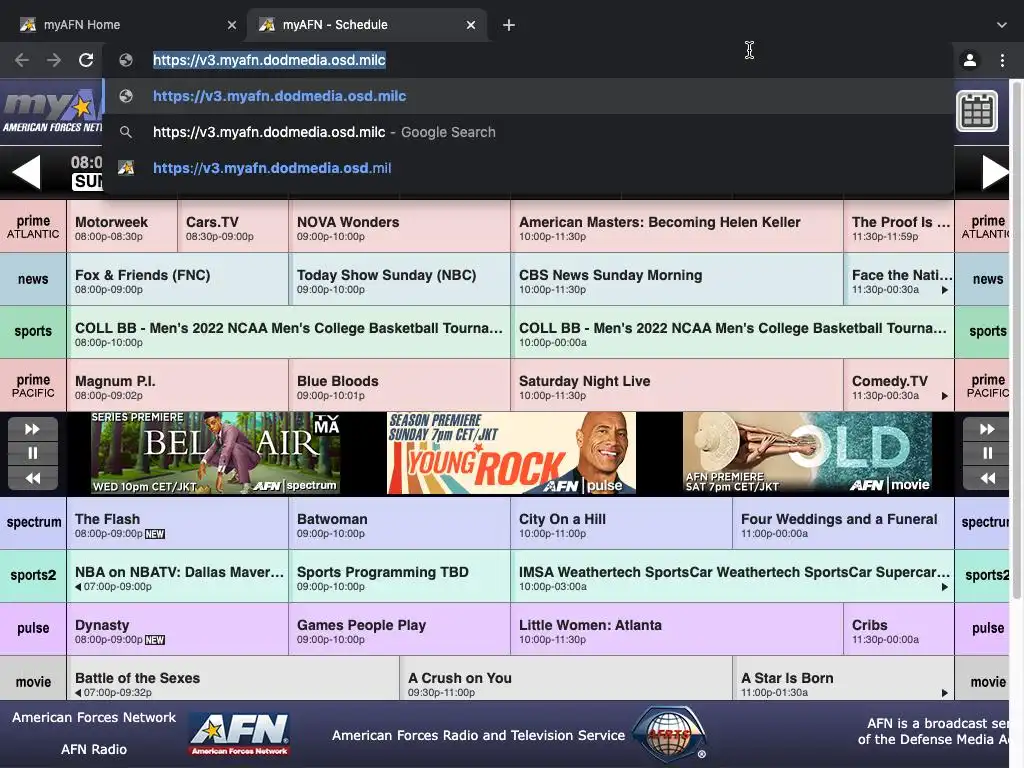The width and height of the screenshot is (1024, 768).
Task: Go forward in browser history
Action: [54, 60]
